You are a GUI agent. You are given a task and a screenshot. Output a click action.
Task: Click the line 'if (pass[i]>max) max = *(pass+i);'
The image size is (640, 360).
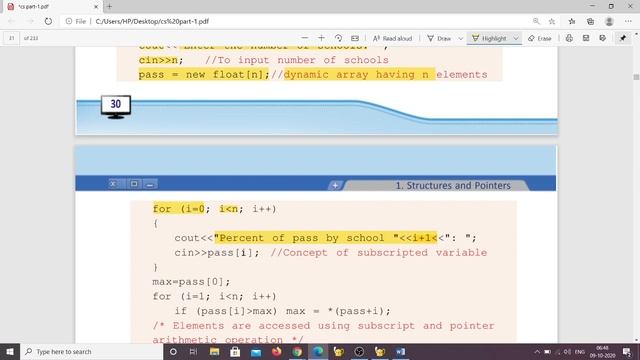pyautogui.click(x=282, y=311)
